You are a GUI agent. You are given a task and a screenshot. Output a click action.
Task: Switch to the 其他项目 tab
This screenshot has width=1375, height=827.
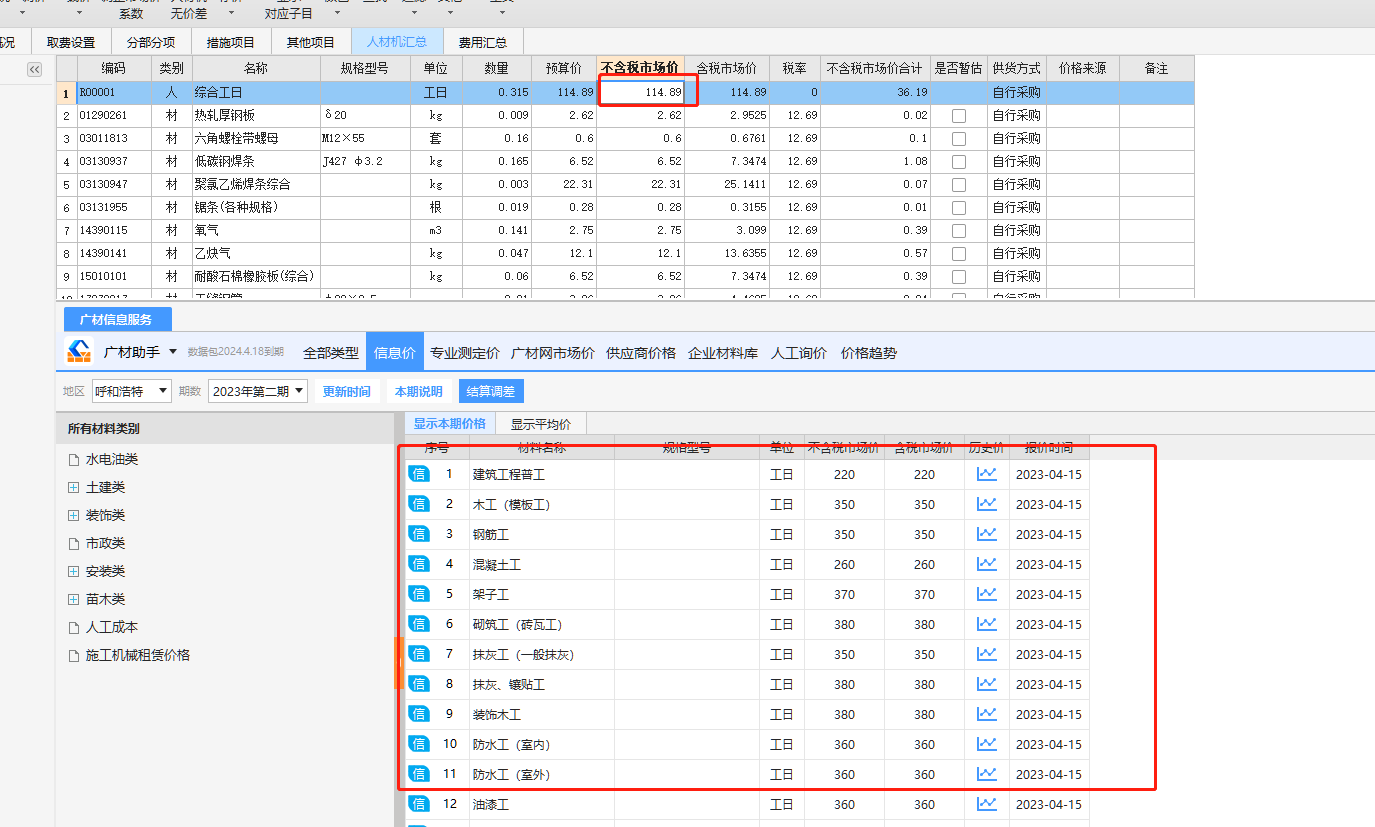311,42
